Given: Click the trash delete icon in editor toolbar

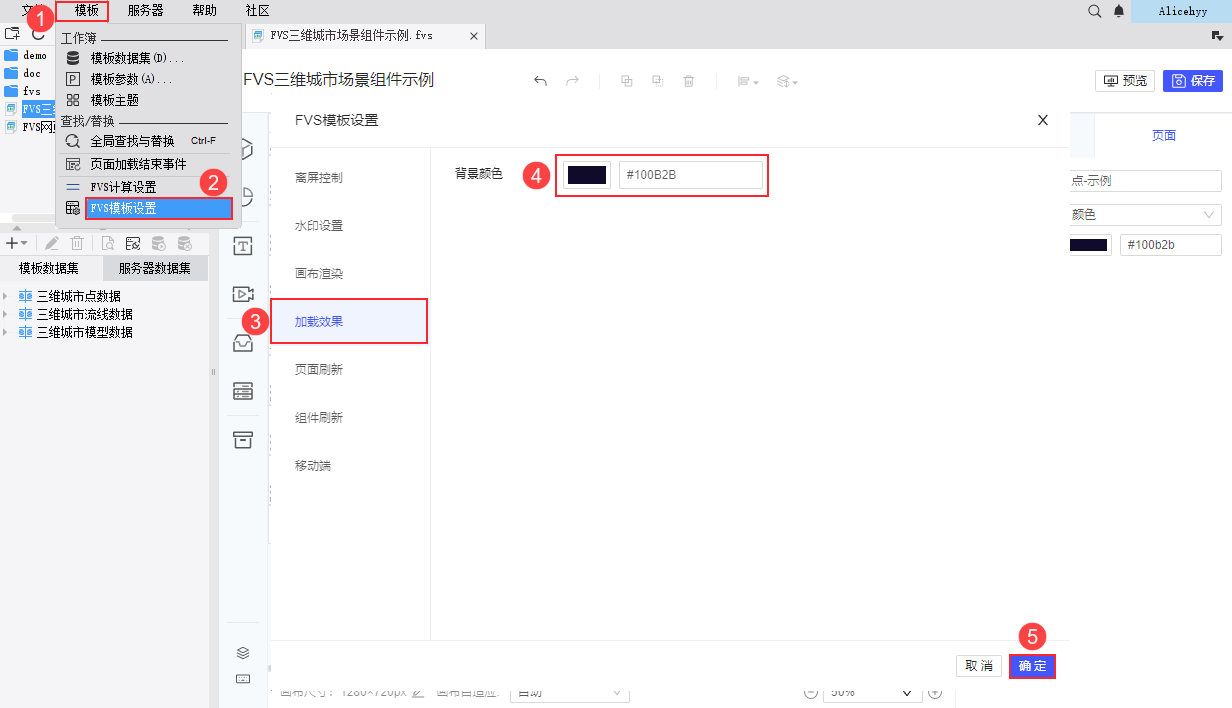Looking at the screenshot, I should [x=689, y=81].
